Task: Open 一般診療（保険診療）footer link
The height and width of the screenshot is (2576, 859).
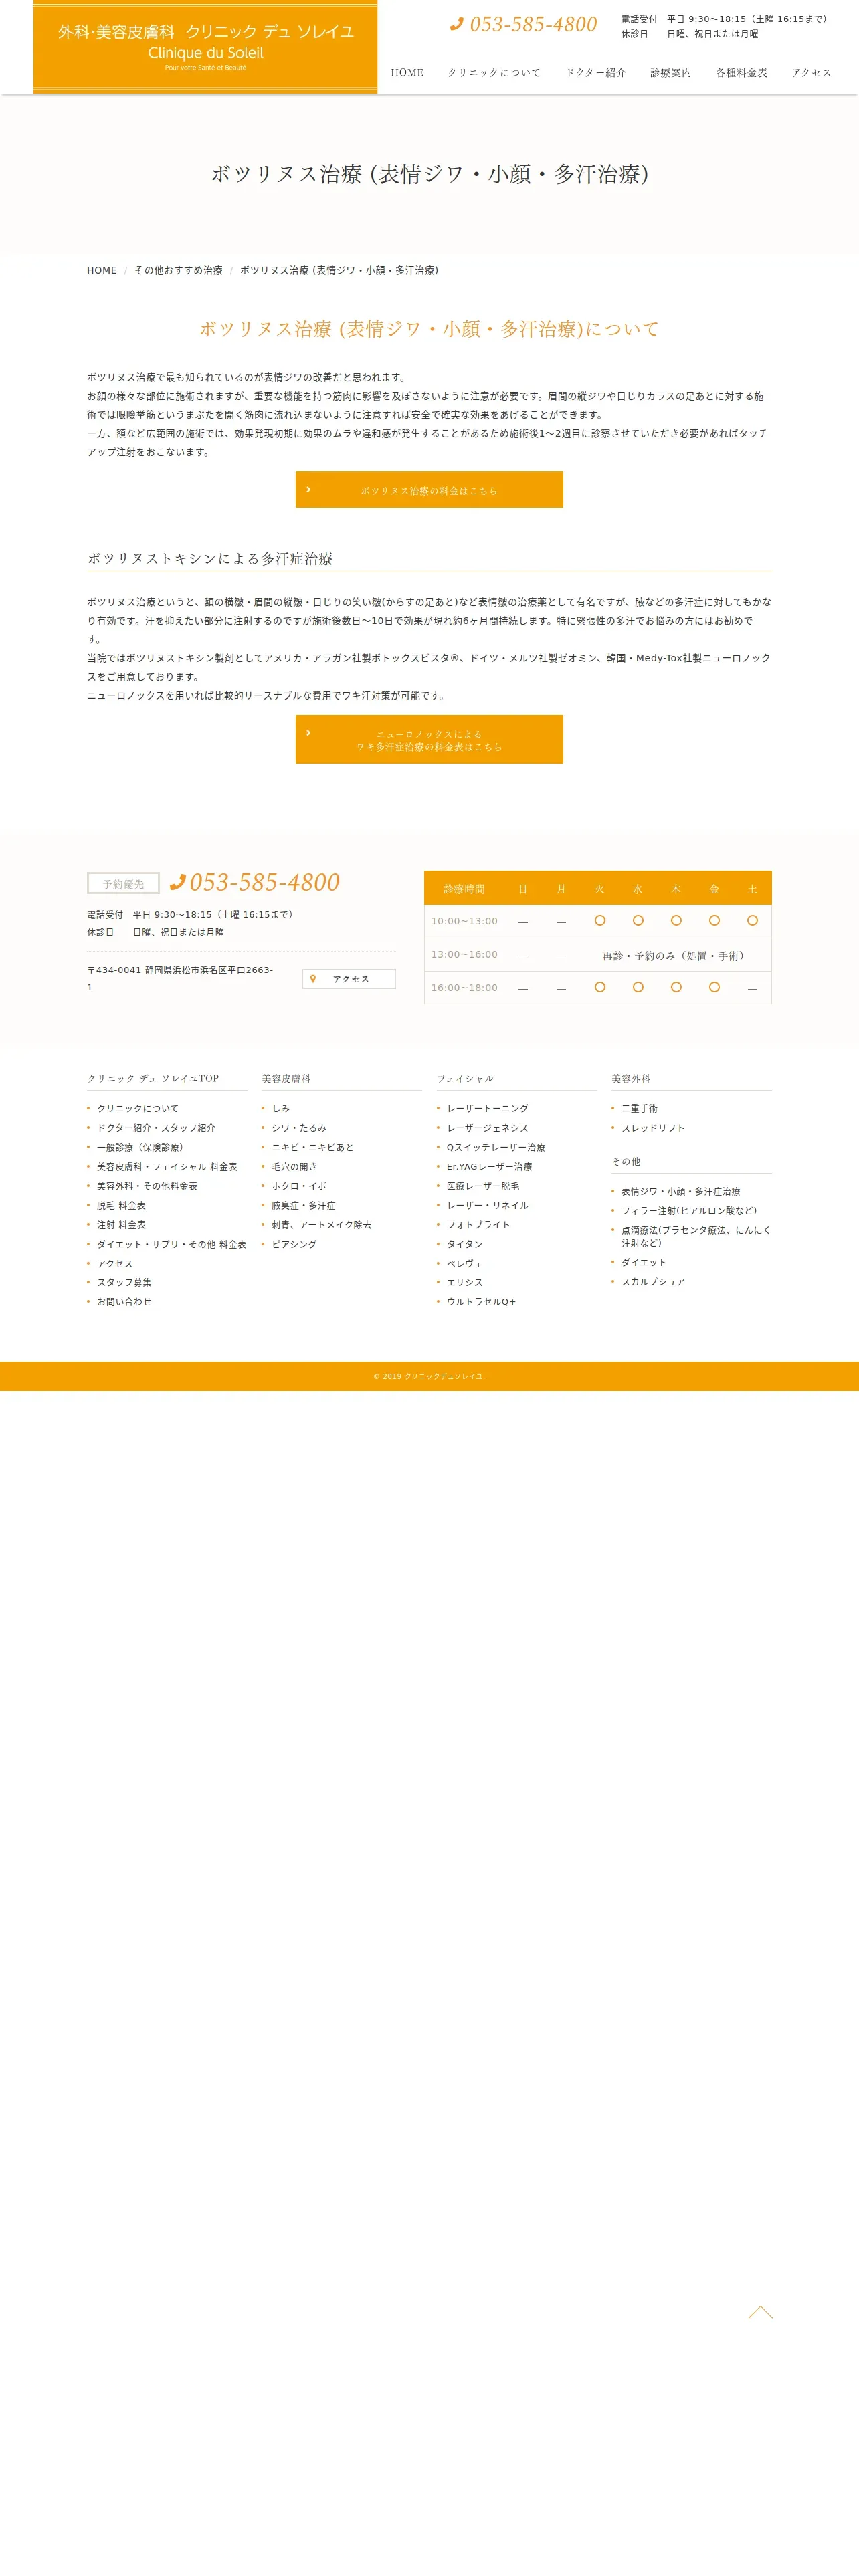Action: pyautogui.click(x=142, y=1147)
